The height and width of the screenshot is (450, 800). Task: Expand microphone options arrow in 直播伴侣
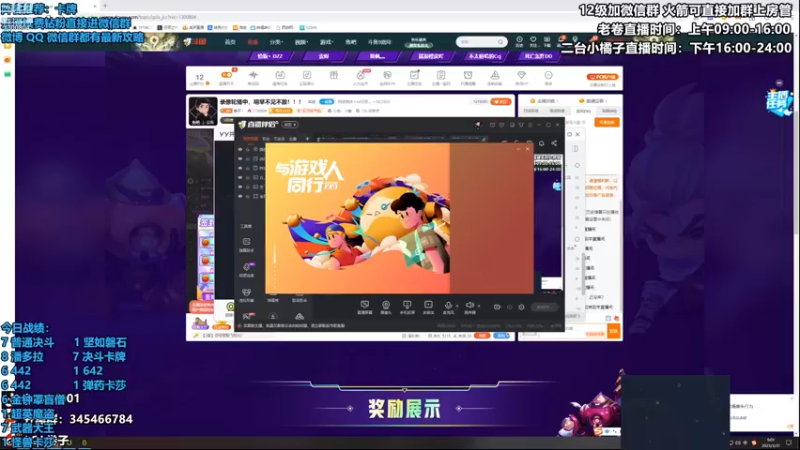(457, 306)
